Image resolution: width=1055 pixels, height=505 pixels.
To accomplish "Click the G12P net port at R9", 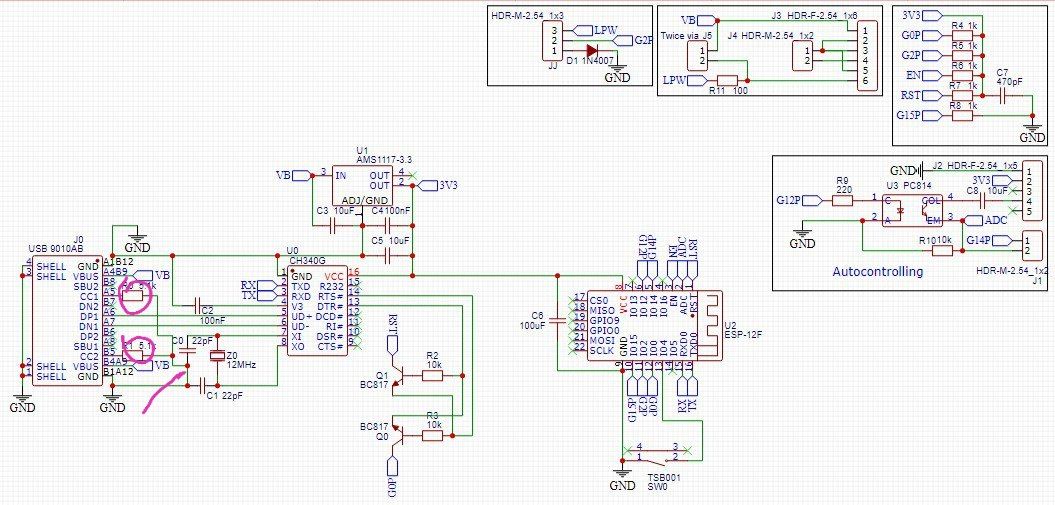I will pos(798,199).
